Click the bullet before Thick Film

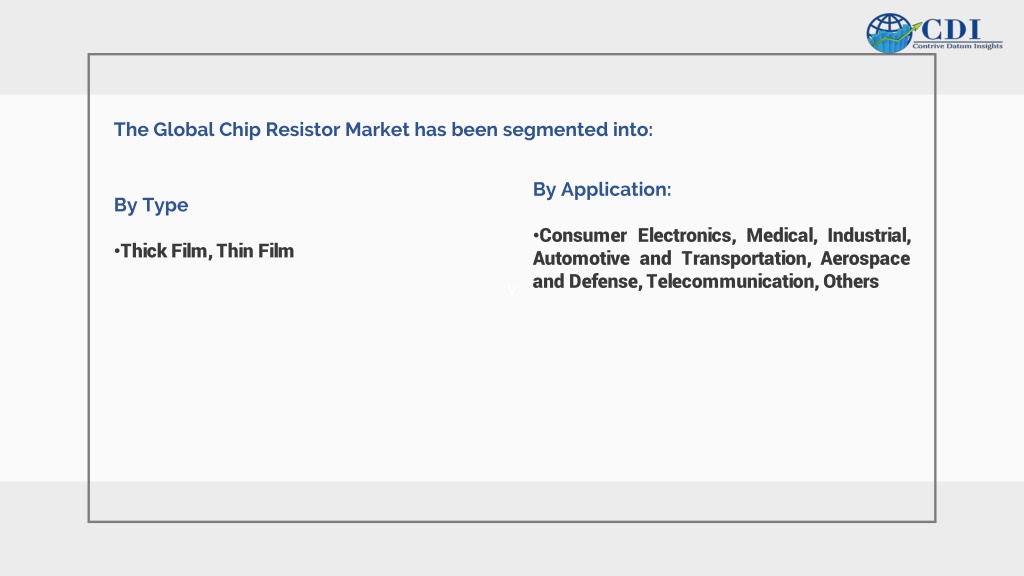point(117,251)
